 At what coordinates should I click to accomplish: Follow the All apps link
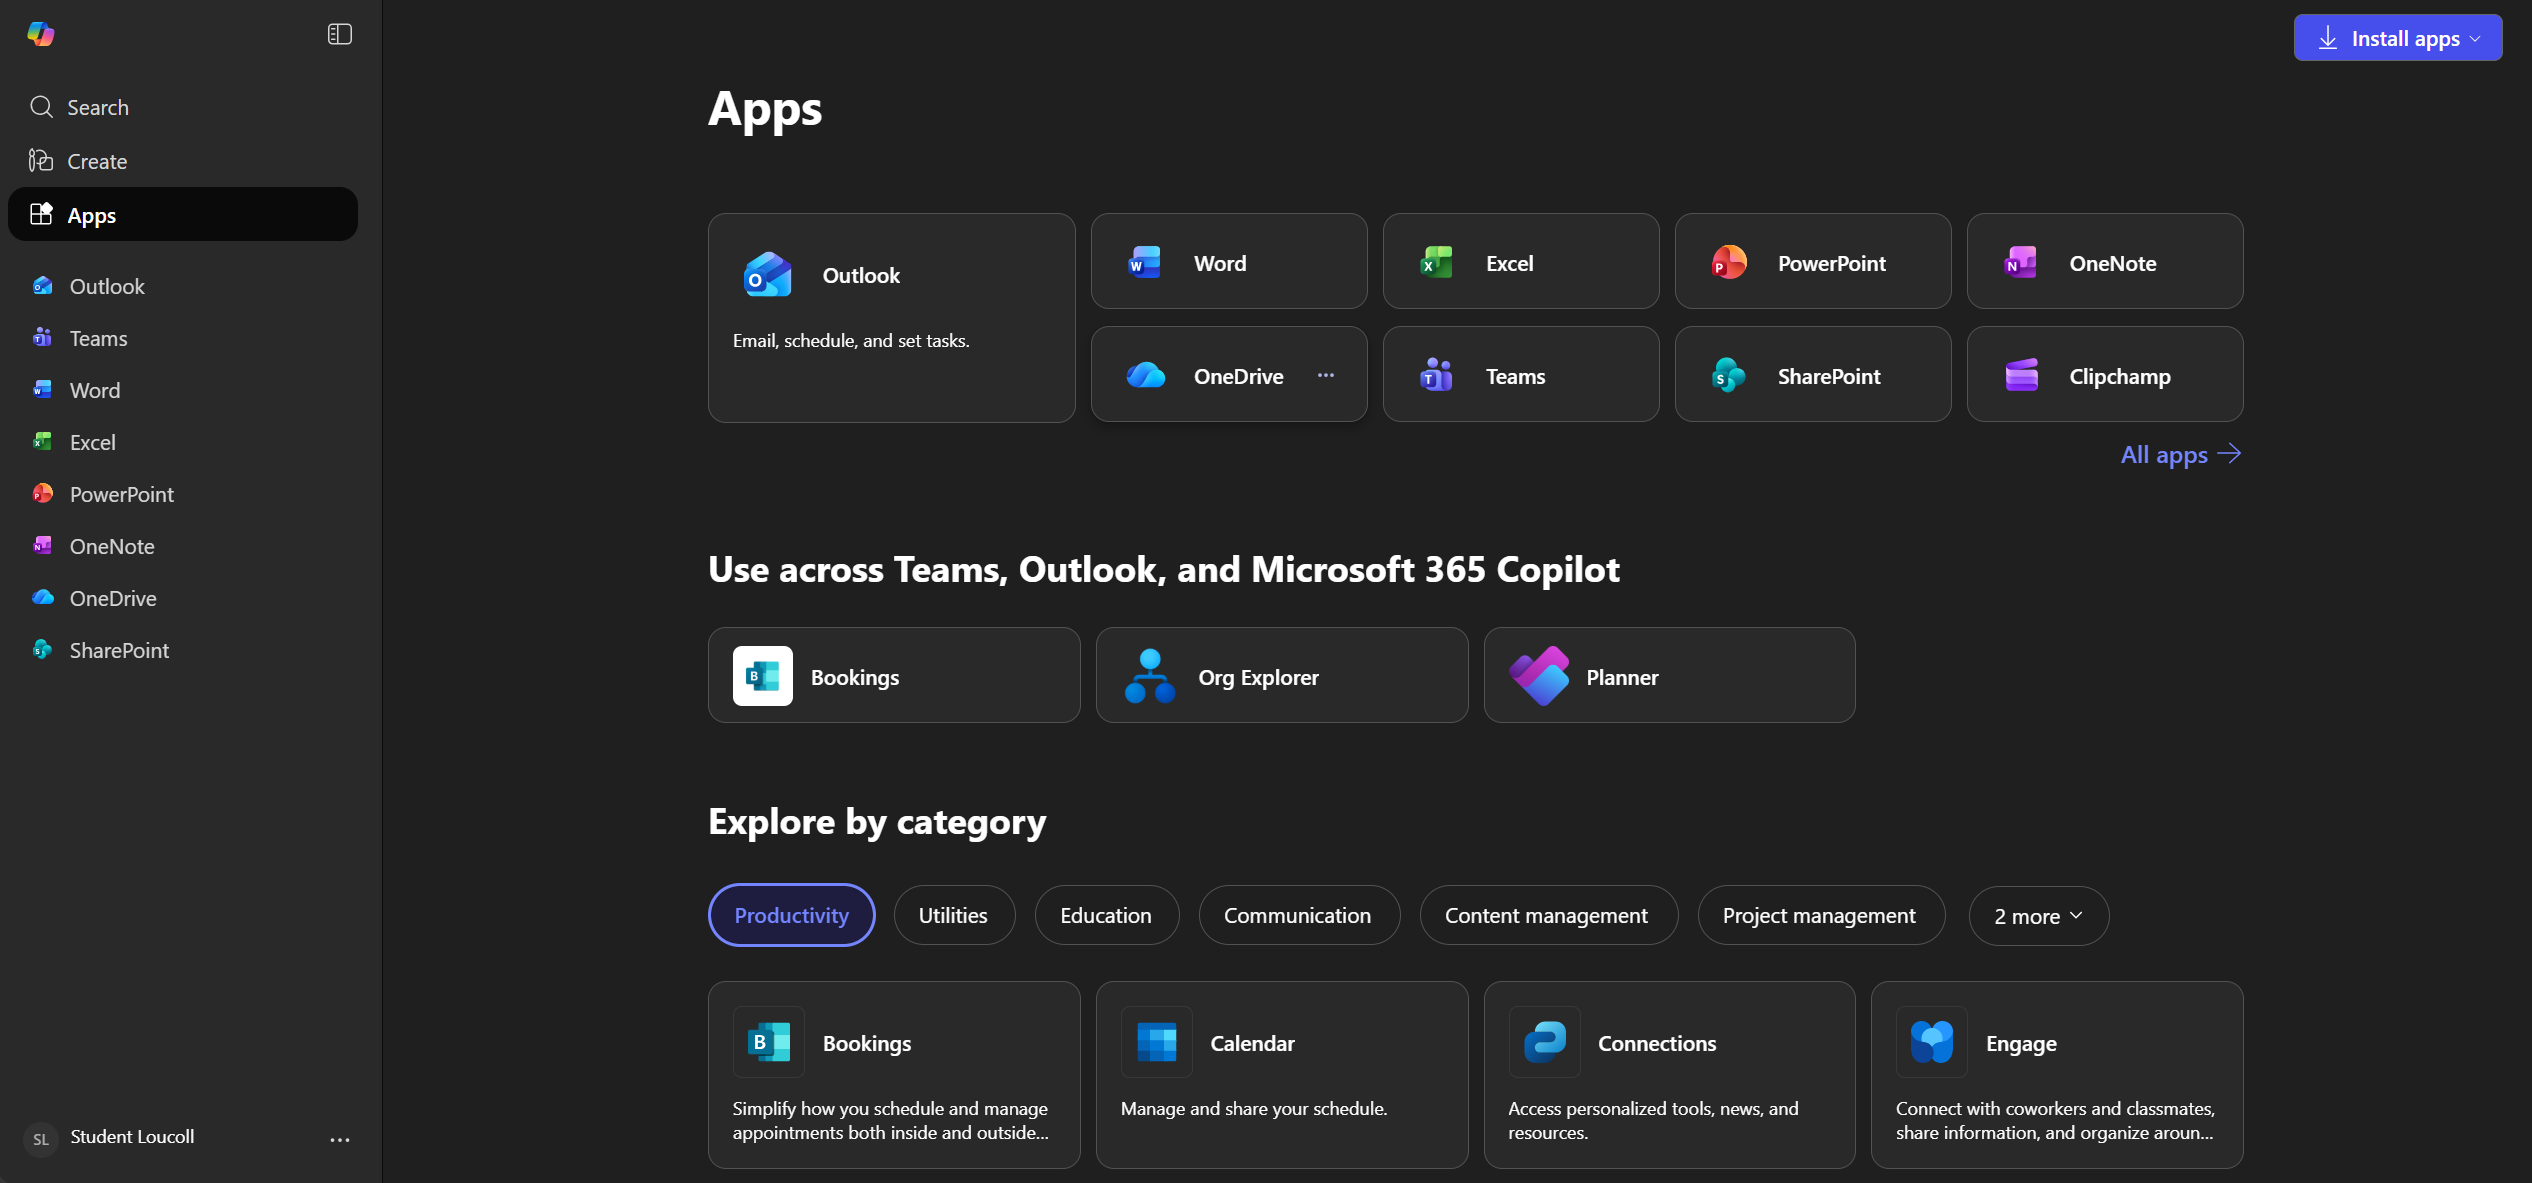pos(2181,454)
